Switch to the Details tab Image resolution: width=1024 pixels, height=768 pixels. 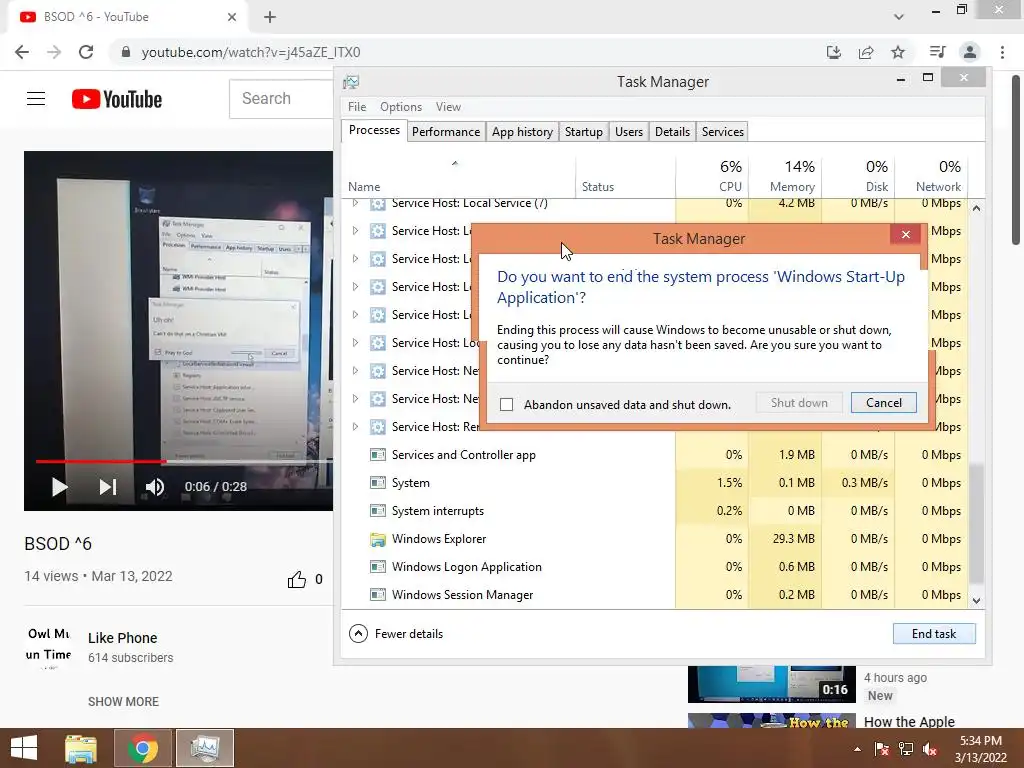point(673,132)
